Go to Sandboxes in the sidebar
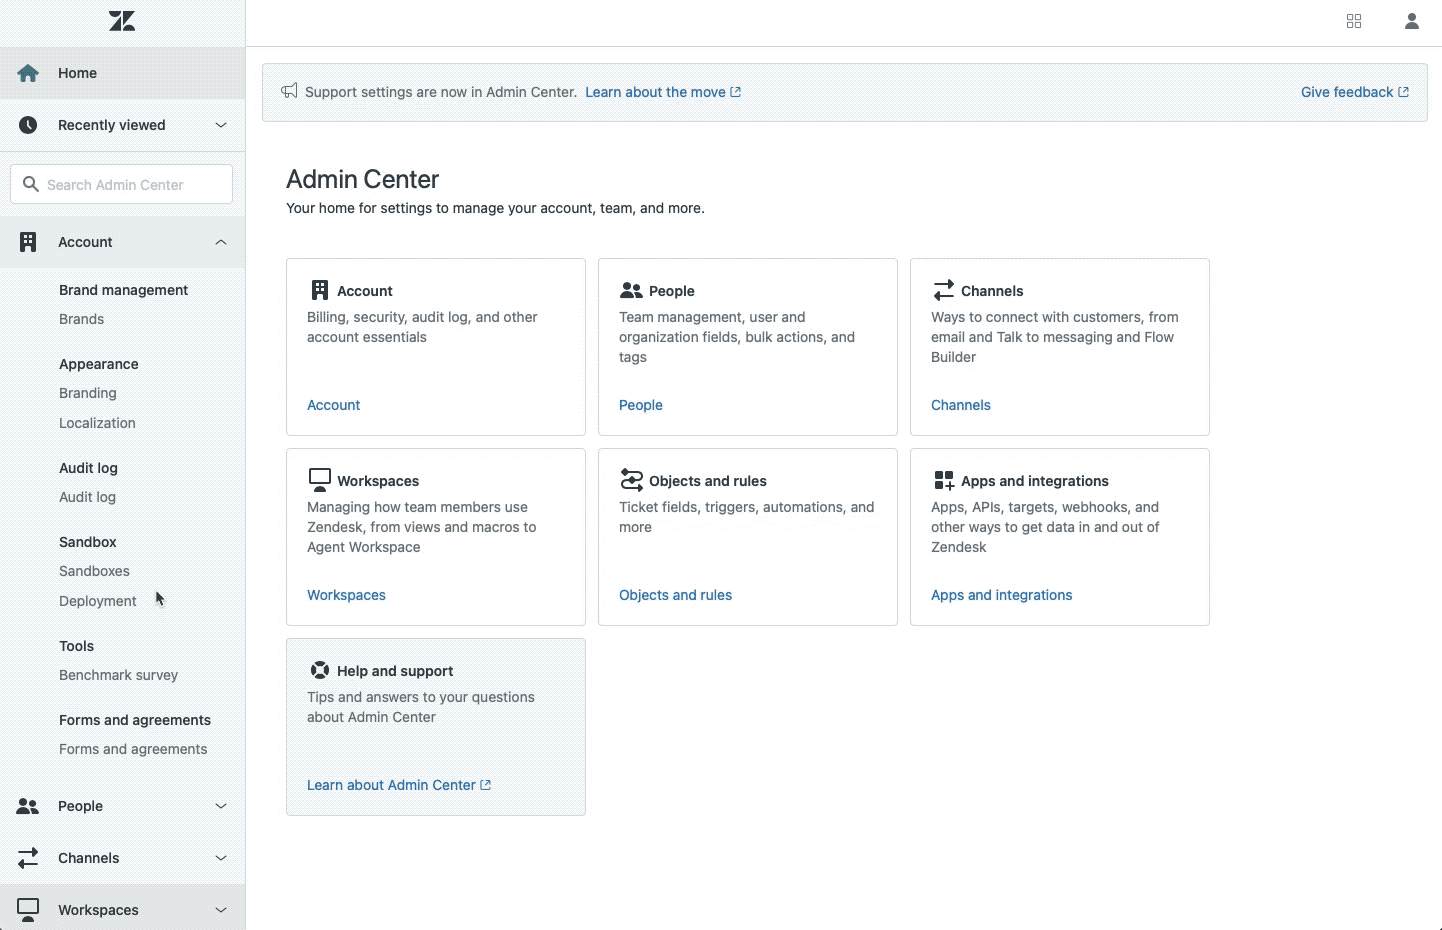Viewport: 1442px width, 930px height. pyautogui.click(x=94, y=571)
